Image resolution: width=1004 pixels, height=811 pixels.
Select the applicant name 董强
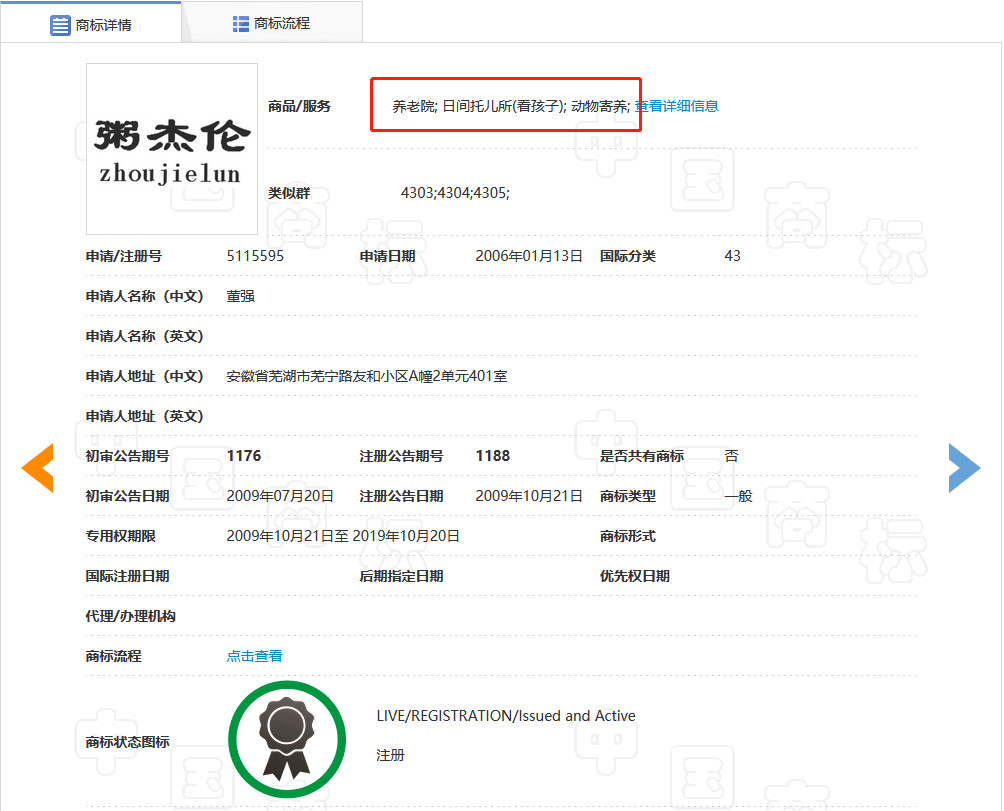(240, 296)
